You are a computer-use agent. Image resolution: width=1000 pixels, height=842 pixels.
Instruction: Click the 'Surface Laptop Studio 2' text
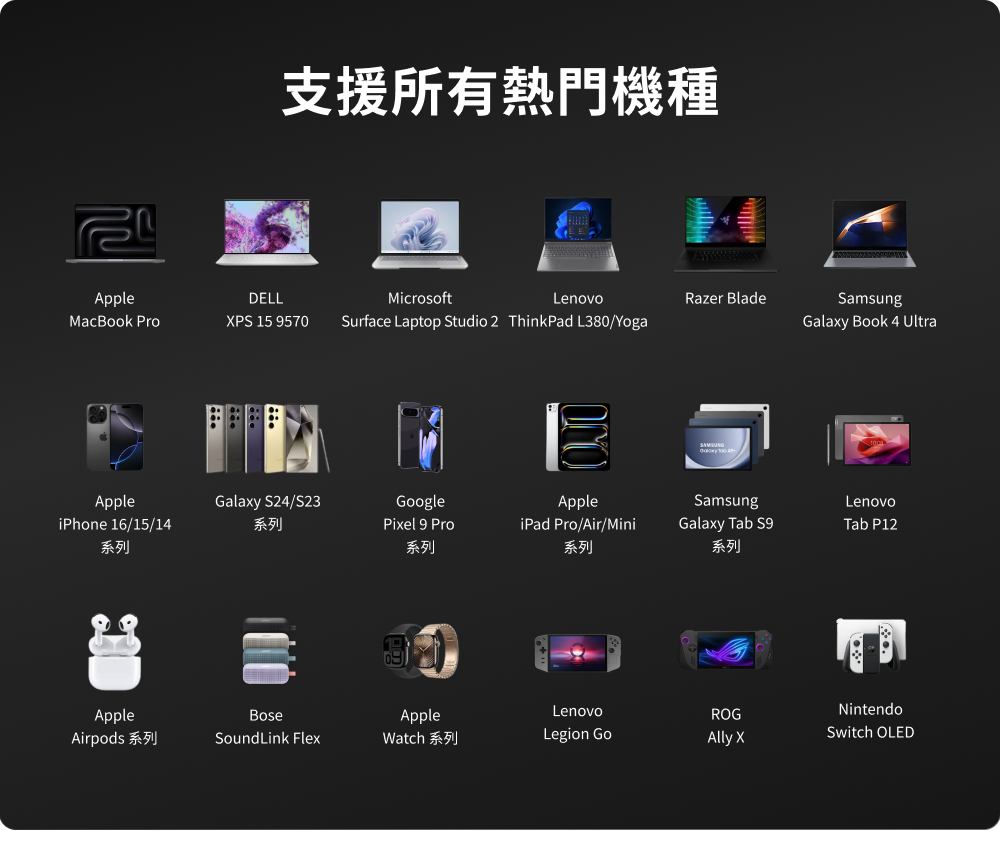(420, 321)
